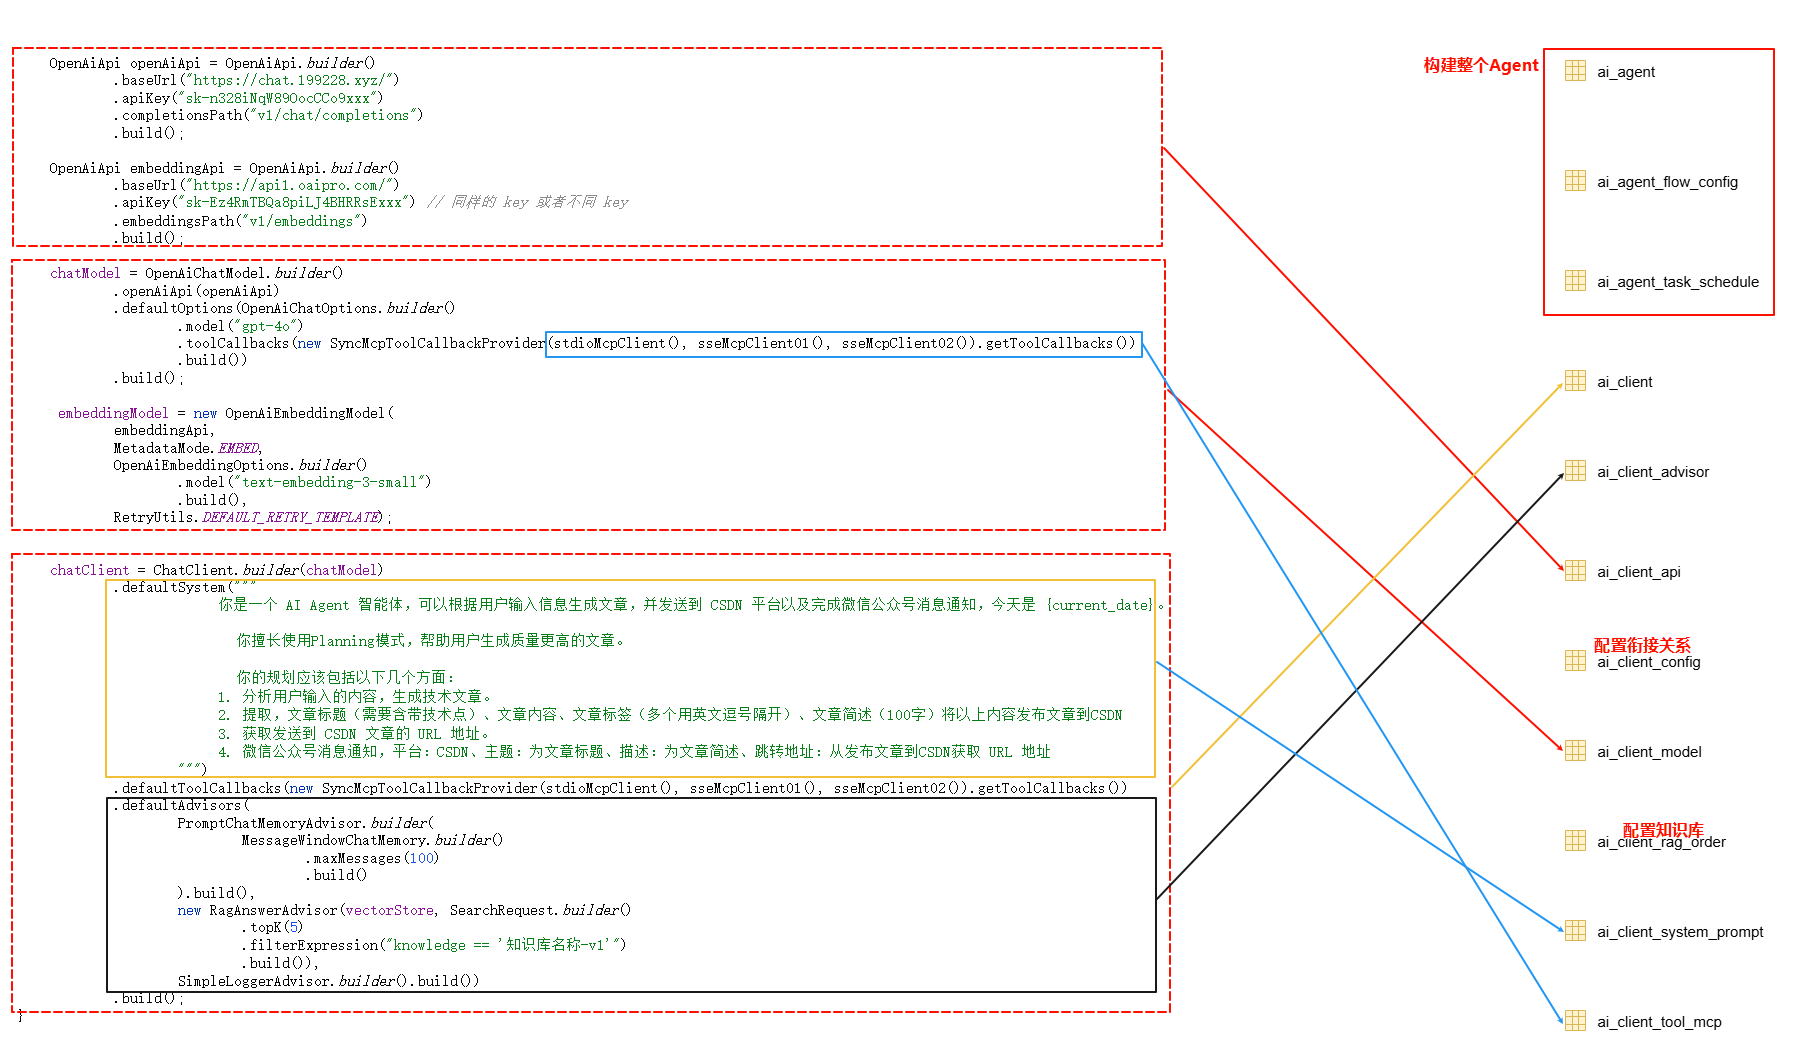Click the ai_client_model table icon
The image size is (1800, 1054).
(1575, 751)
